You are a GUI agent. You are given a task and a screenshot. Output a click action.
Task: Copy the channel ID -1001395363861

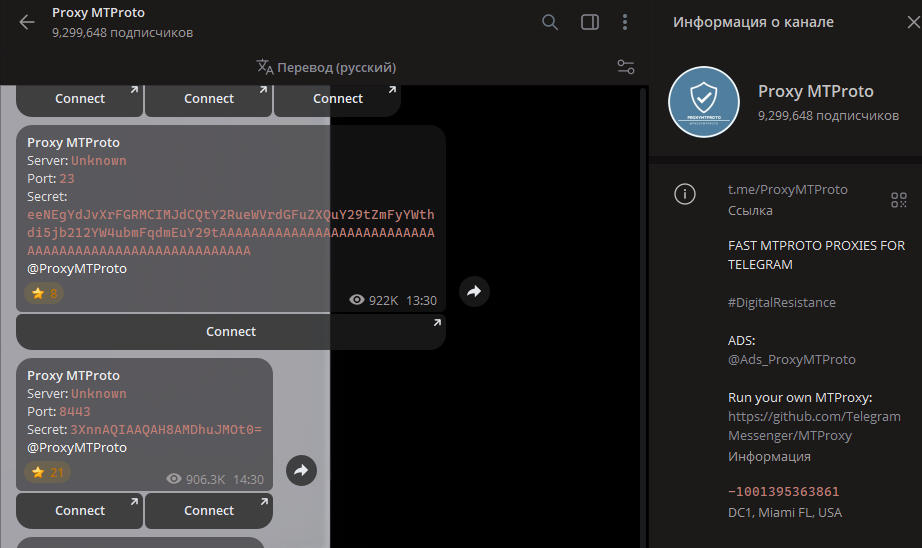click(x=783, y=491)
